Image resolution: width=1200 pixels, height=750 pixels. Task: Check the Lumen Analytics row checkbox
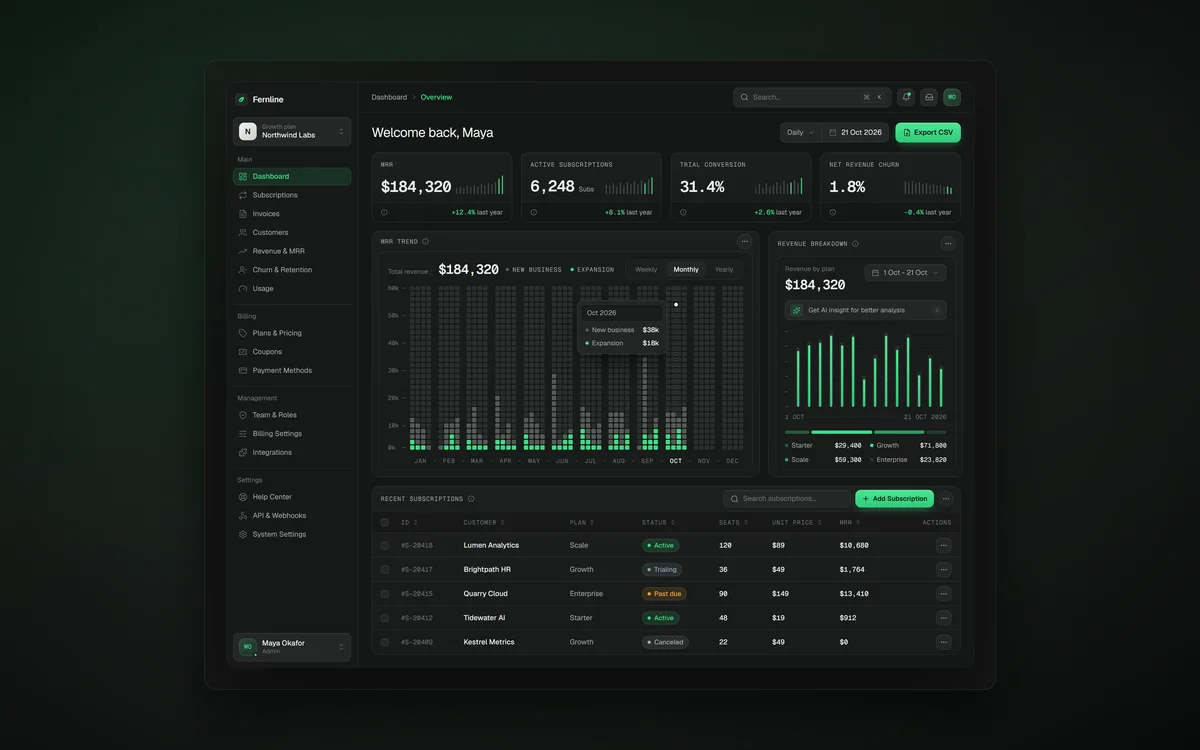pos(384,545)
